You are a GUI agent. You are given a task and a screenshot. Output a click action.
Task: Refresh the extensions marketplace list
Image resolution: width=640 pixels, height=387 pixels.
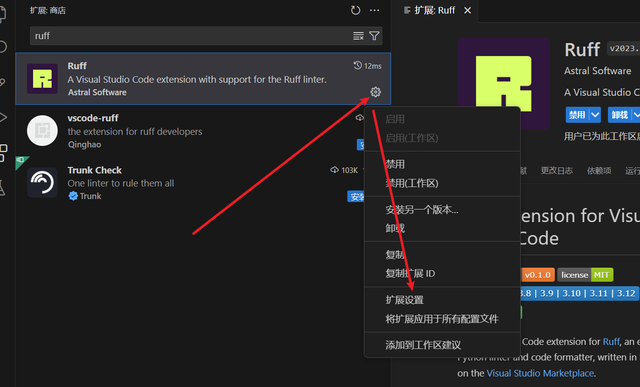tap(356, 10)
